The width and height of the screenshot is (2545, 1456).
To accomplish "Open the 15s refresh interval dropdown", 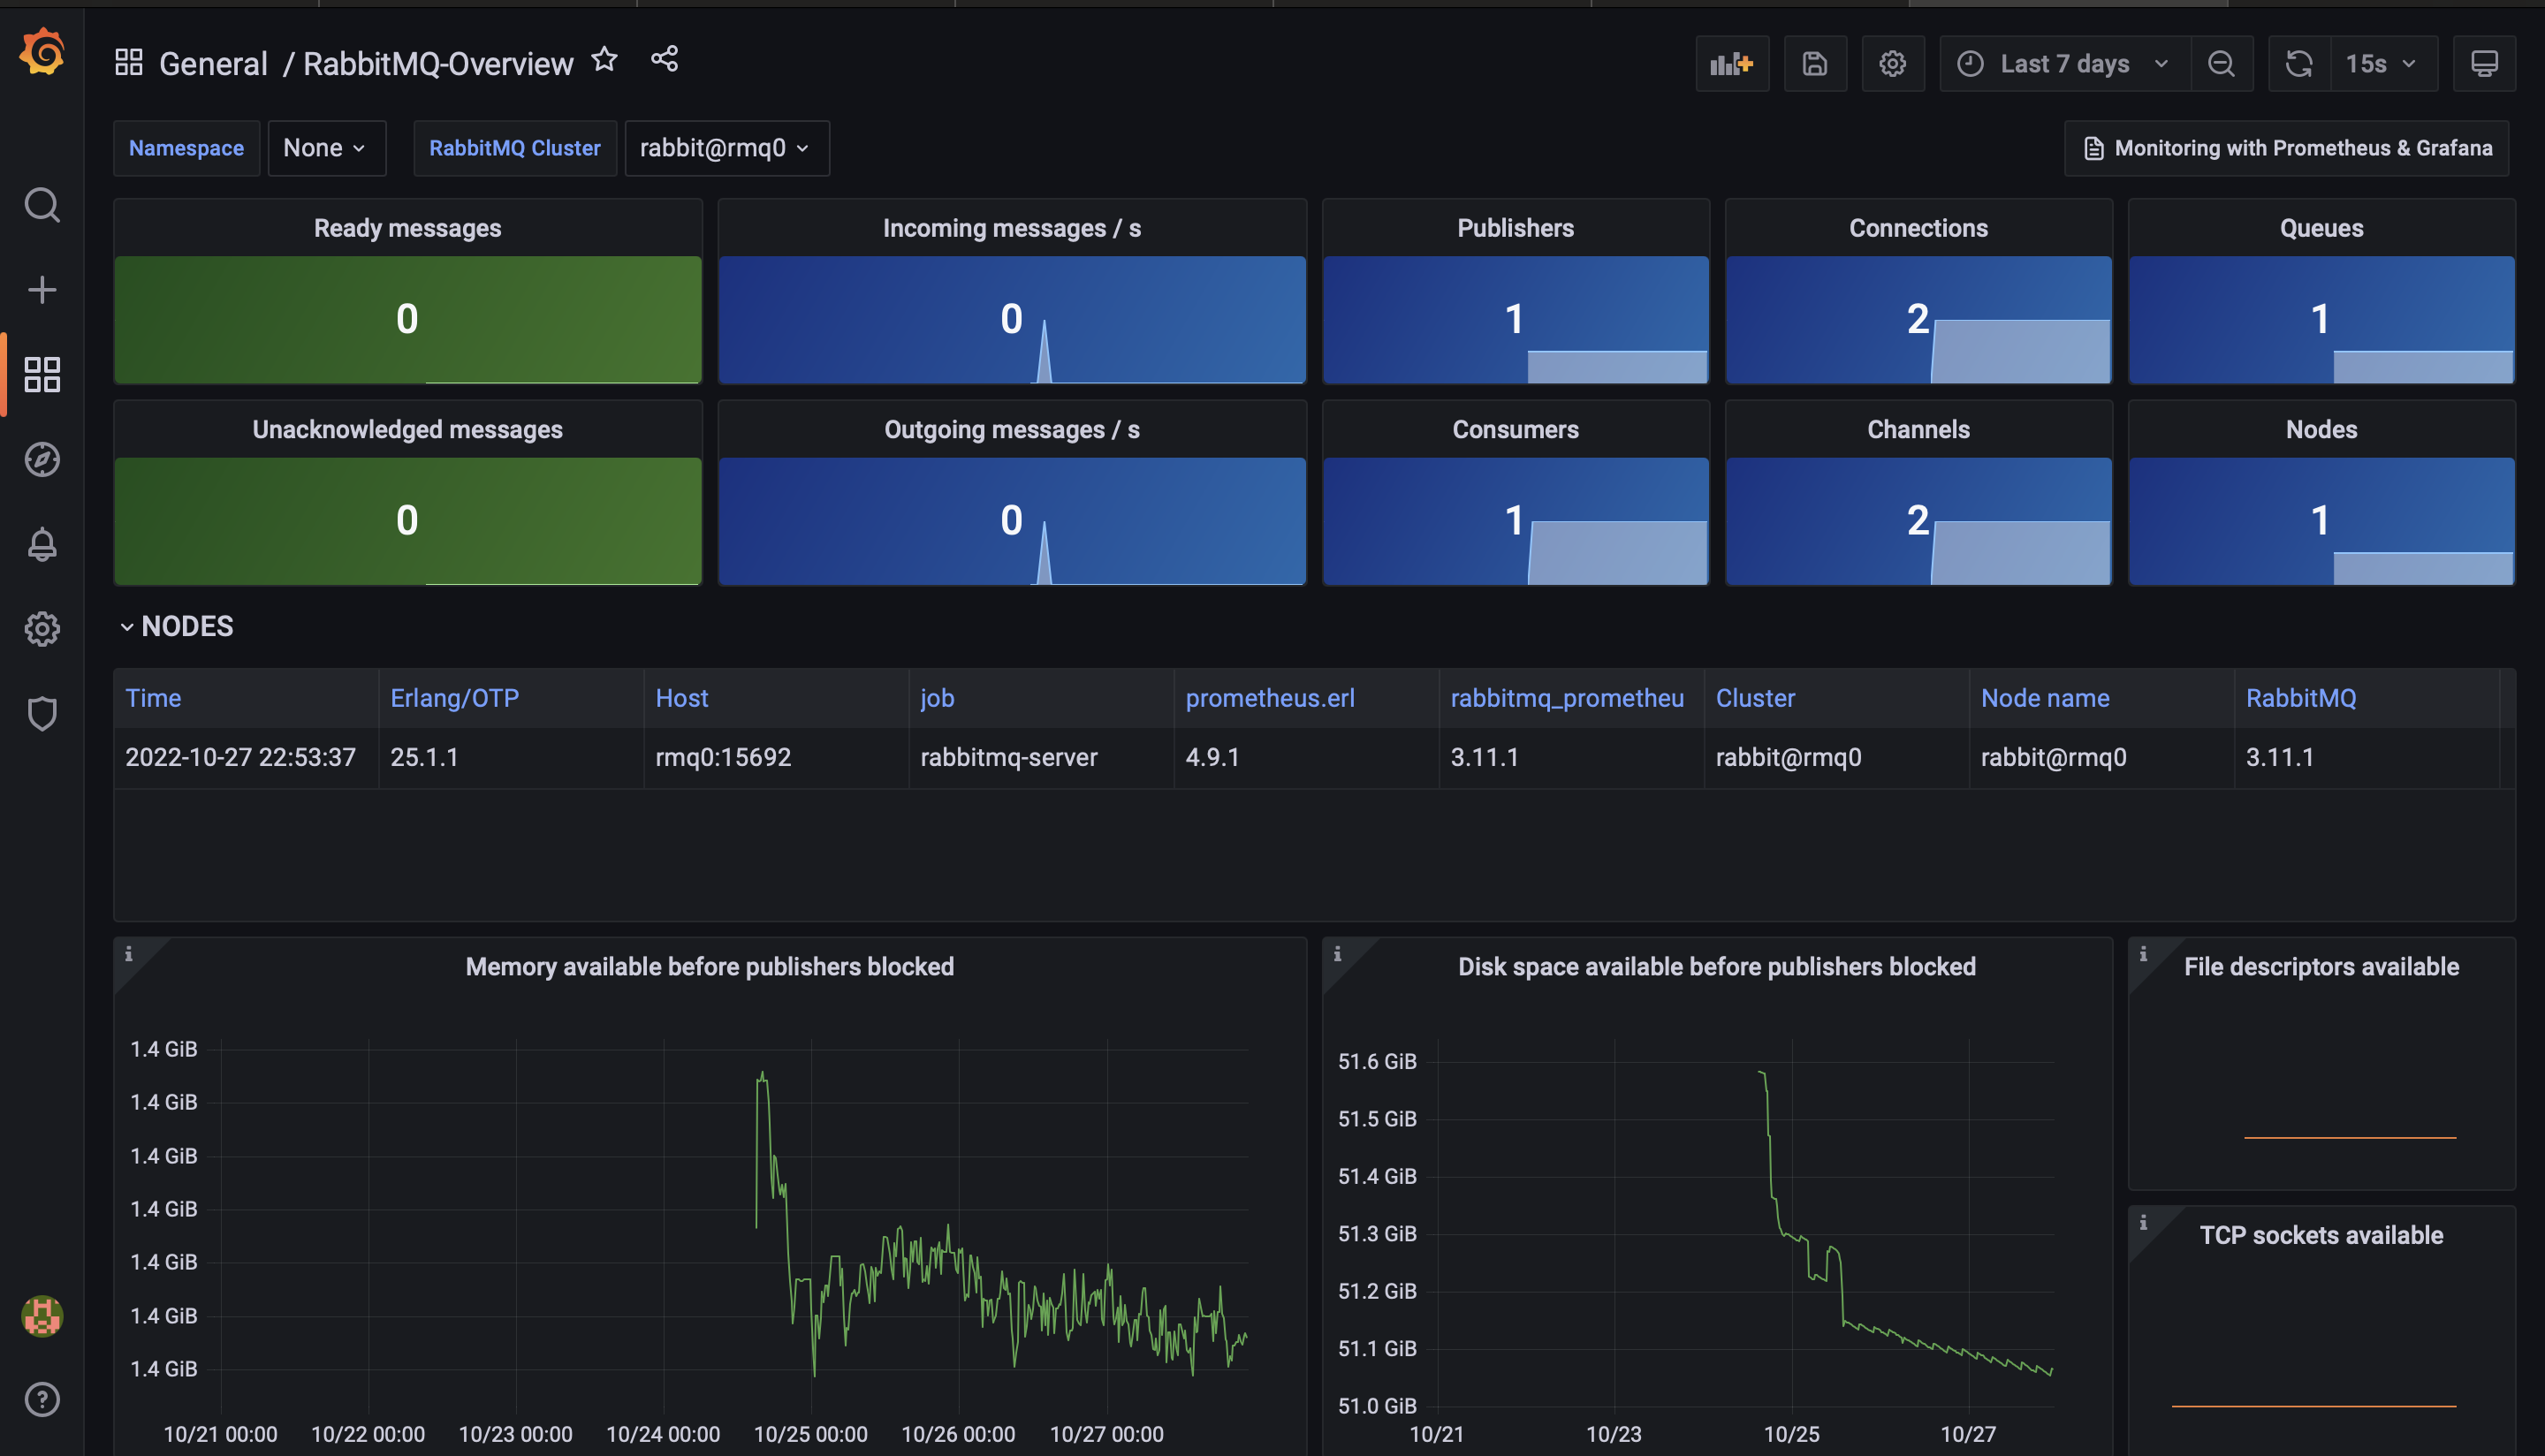I will tap(2383, 64).
